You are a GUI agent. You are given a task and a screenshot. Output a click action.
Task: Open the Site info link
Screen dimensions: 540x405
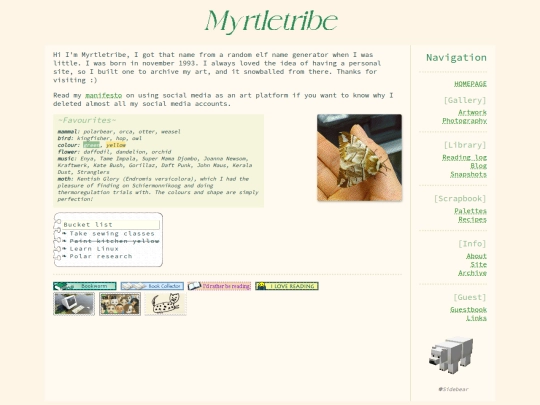pos(478,264)
